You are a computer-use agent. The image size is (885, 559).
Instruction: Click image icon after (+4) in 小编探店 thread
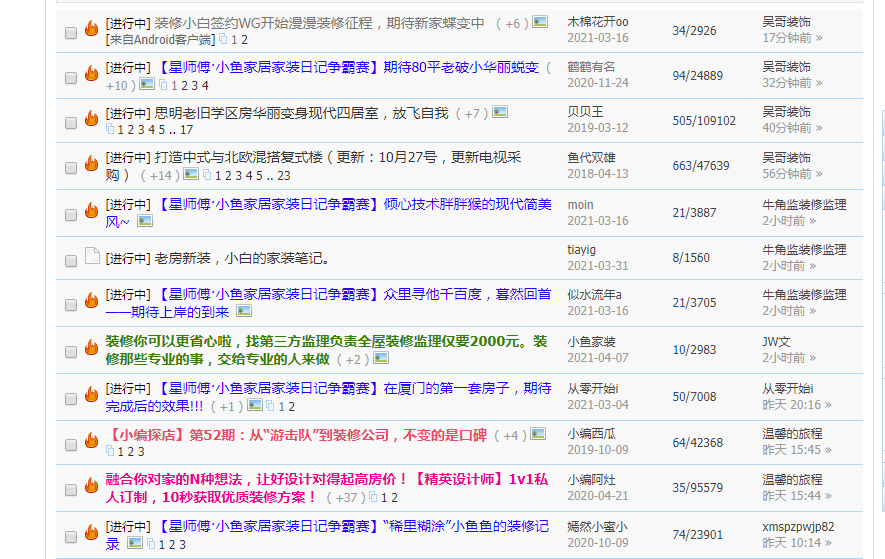pos(538,434)
